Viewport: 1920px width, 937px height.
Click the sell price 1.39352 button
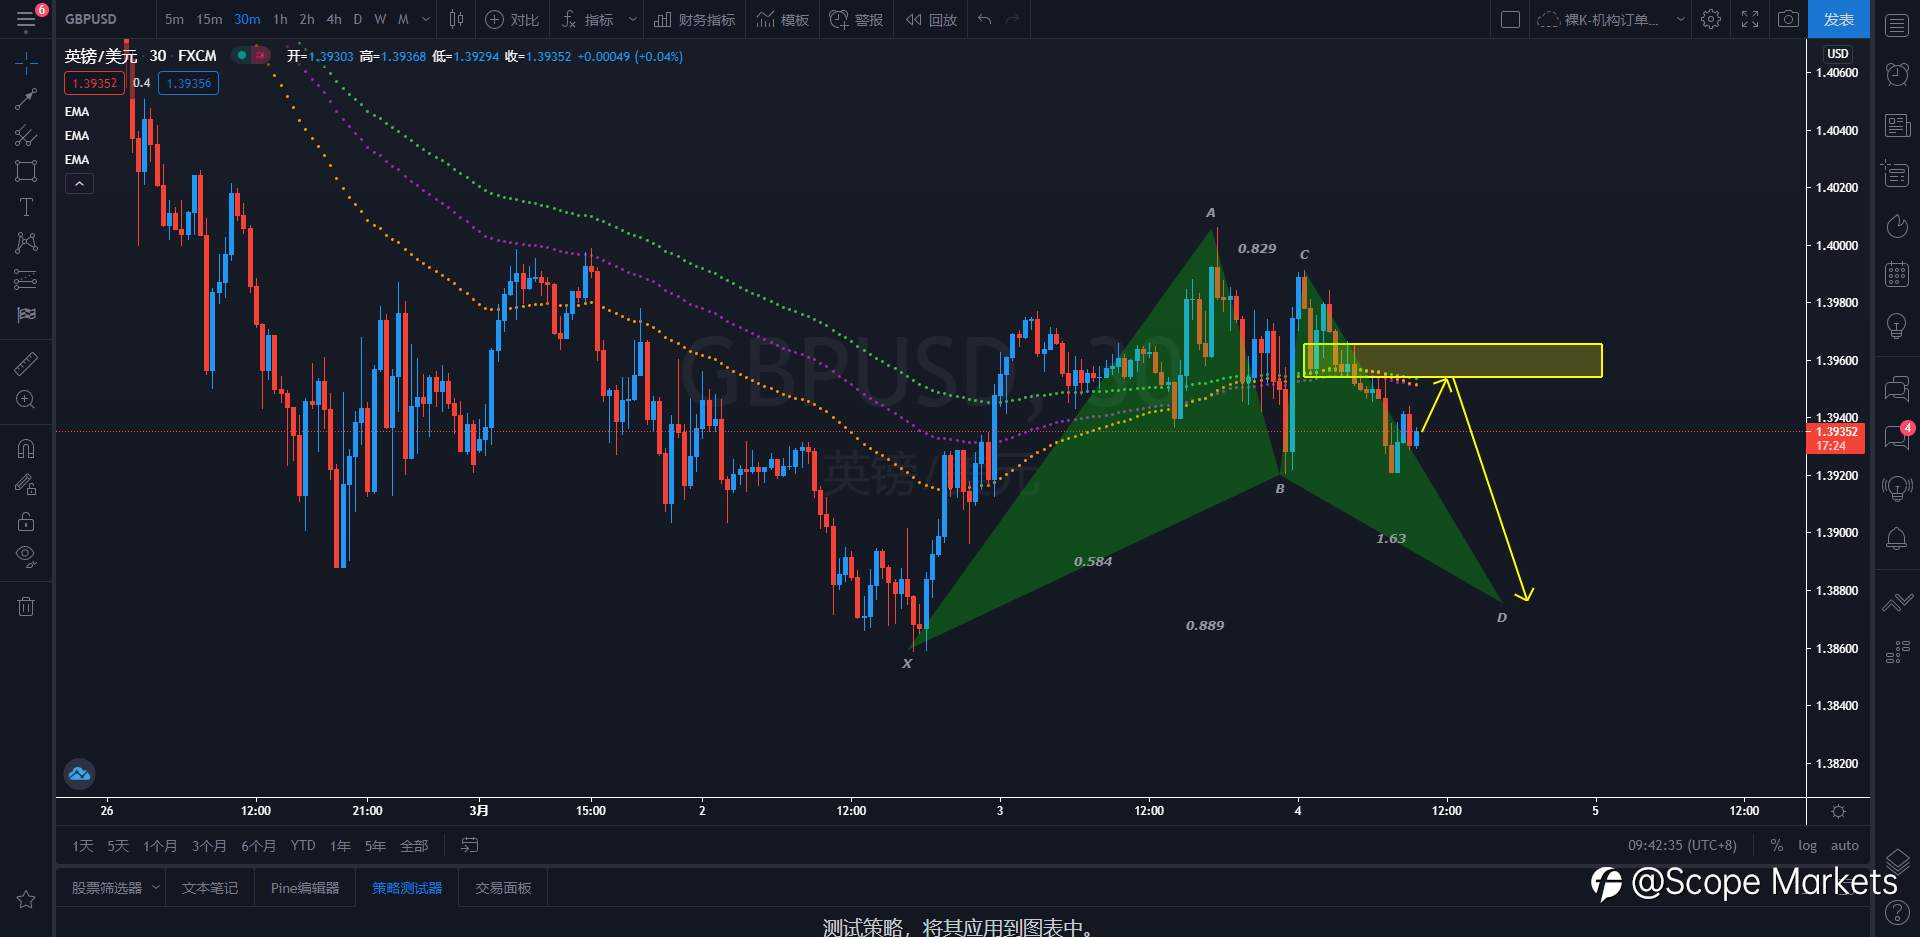tap(95, 83)
